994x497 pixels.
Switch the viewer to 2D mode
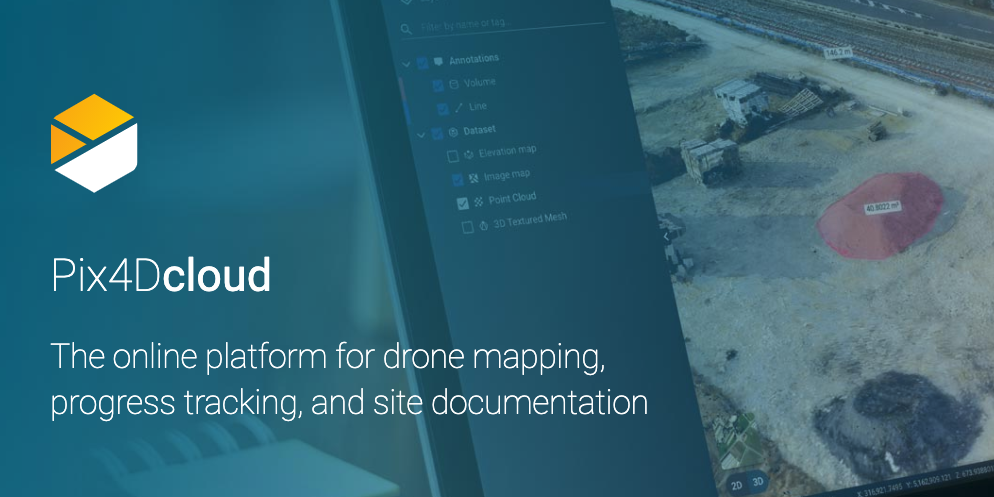(736, 484)
